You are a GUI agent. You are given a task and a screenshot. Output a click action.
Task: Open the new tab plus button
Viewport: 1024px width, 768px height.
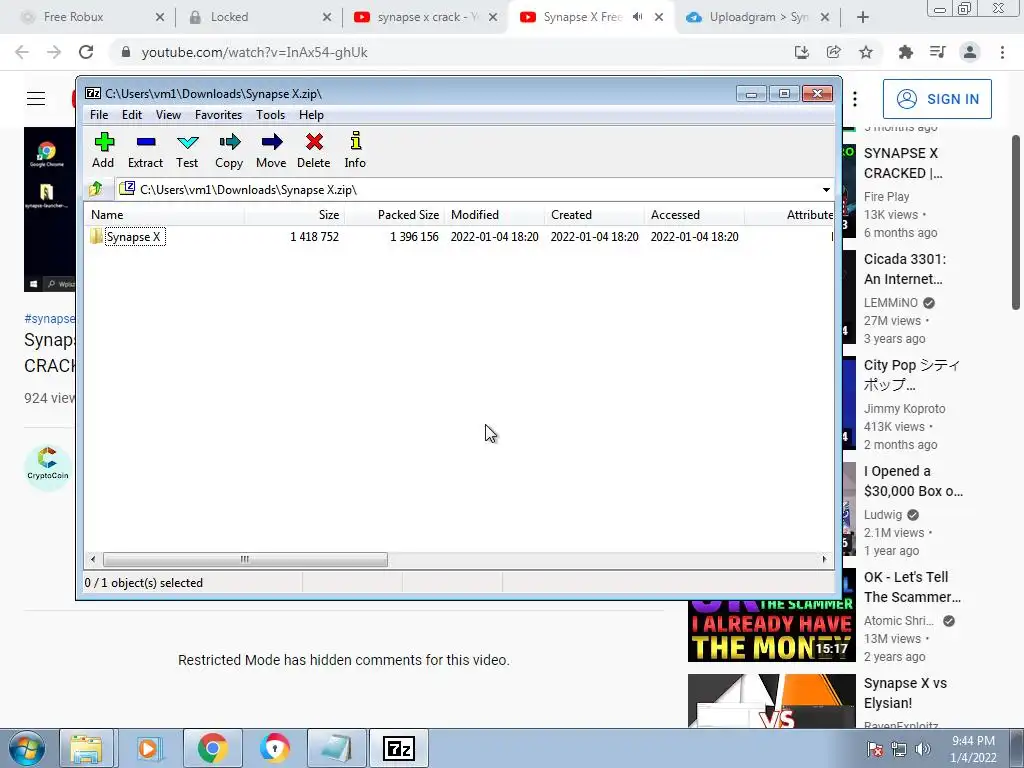pyautogui.click(x=863, y=18)
